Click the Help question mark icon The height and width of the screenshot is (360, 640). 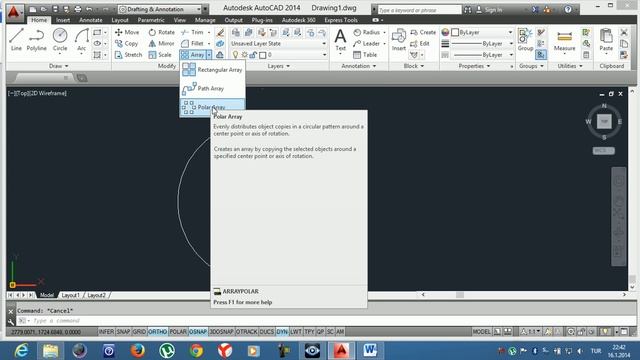[x=568, y=9]
